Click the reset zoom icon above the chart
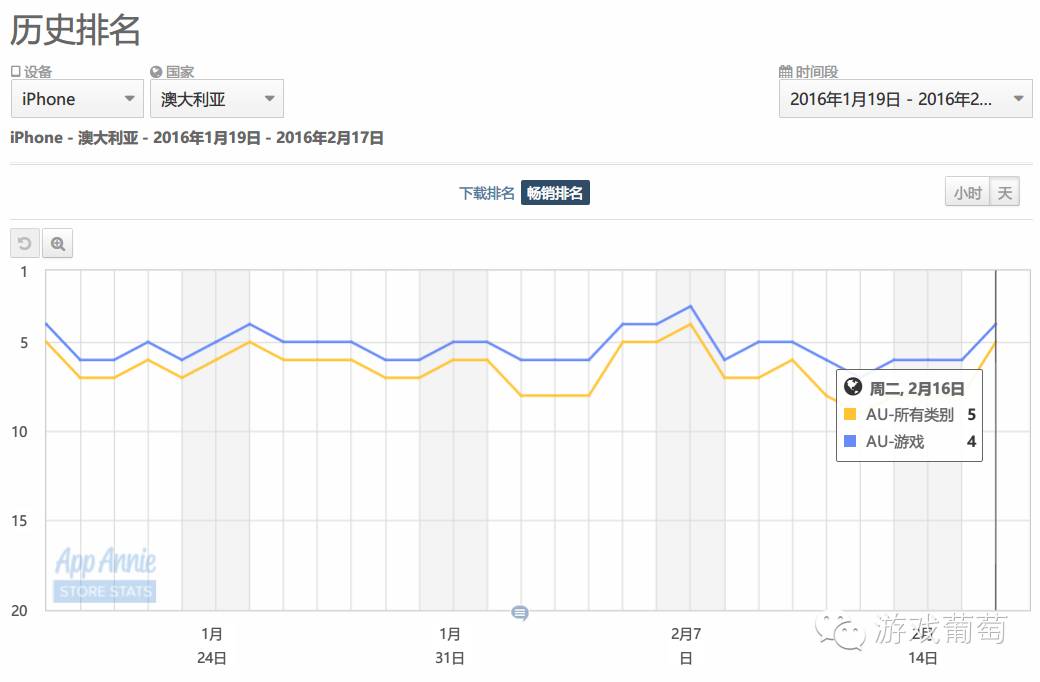This screenshot has width=1040, height=682. pos(24,243)
